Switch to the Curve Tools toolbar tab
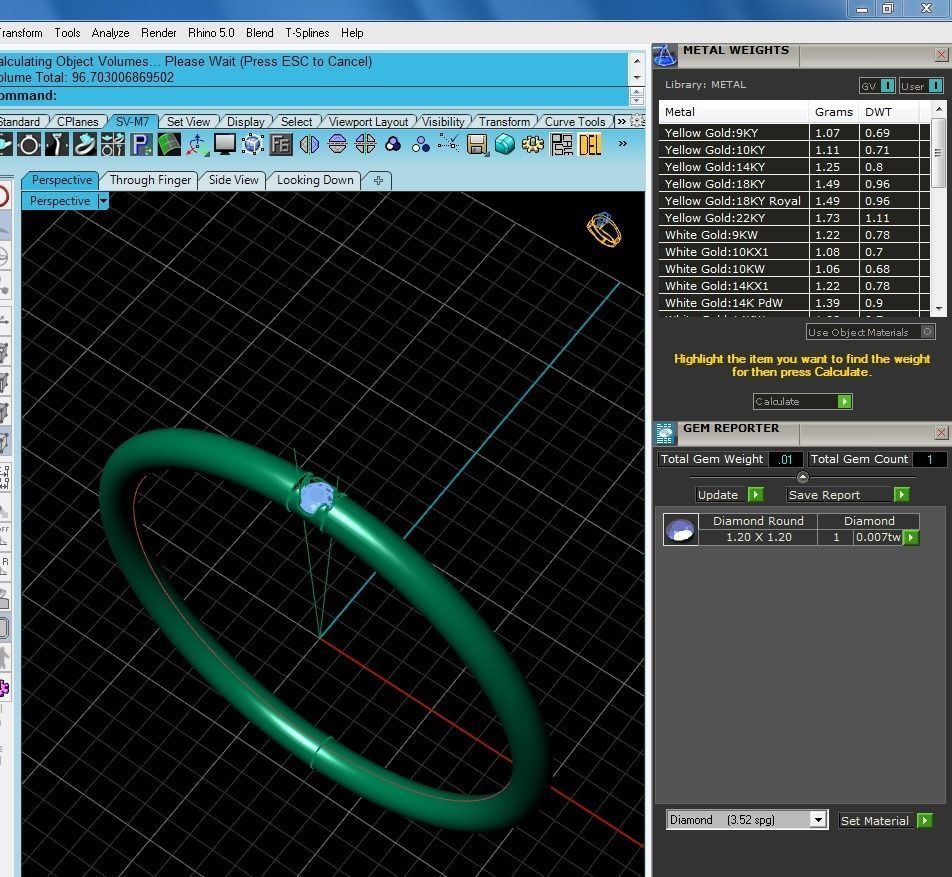952x877 pixels. pyautogui.click(x=574, y=121)
